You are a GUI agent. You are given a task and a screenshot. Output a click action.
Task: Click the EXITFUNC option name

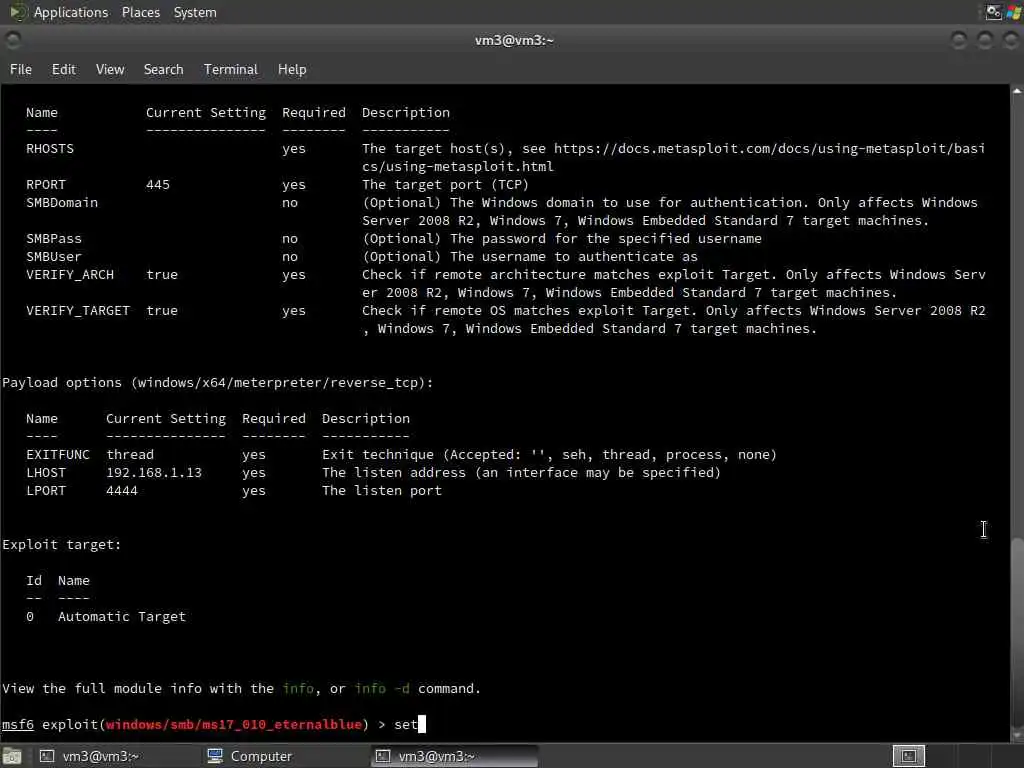pyautogui.click(x=57, y=455)
